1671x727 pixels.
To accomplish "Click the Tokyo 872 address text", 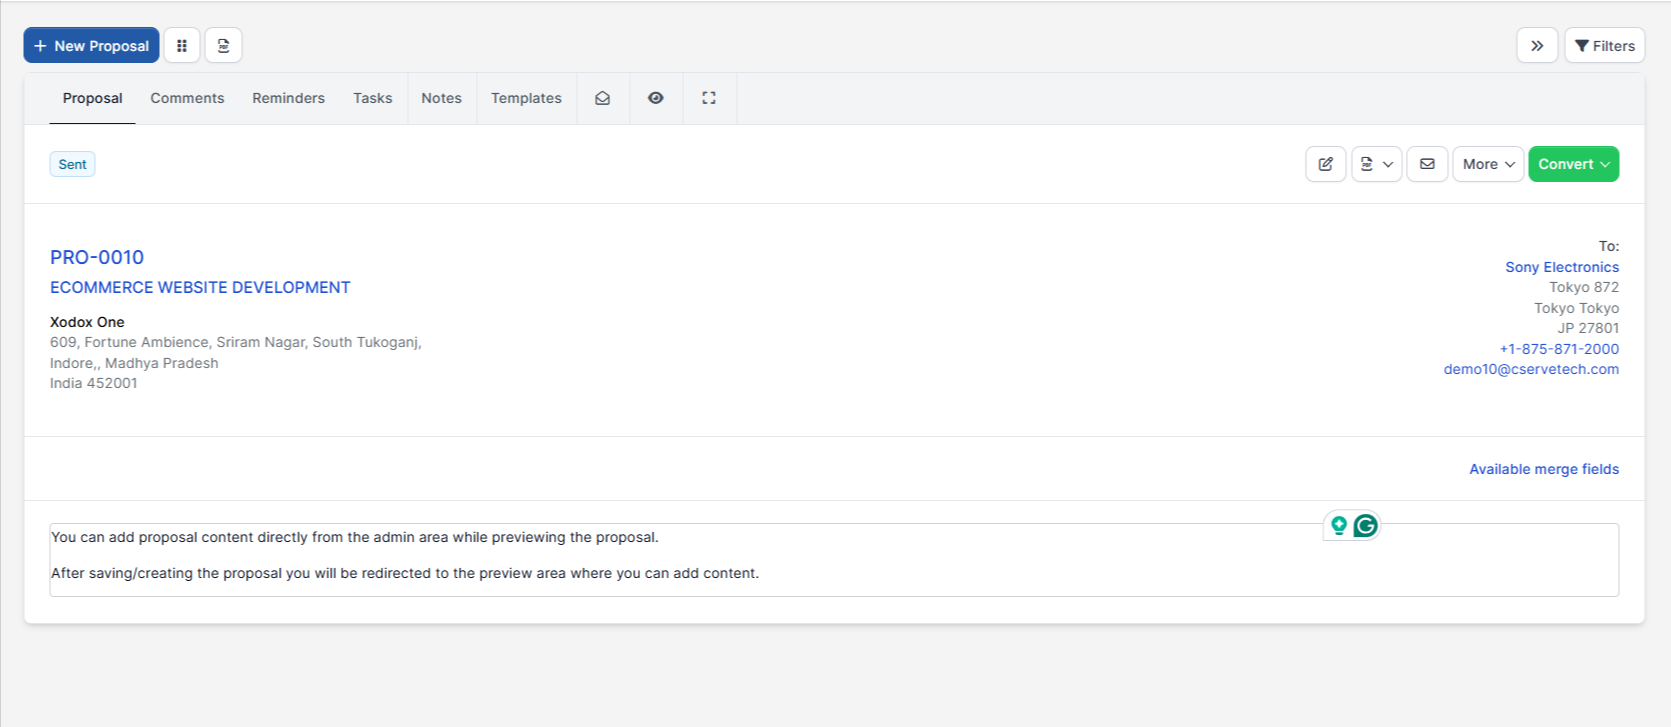I will [1584, 287].
